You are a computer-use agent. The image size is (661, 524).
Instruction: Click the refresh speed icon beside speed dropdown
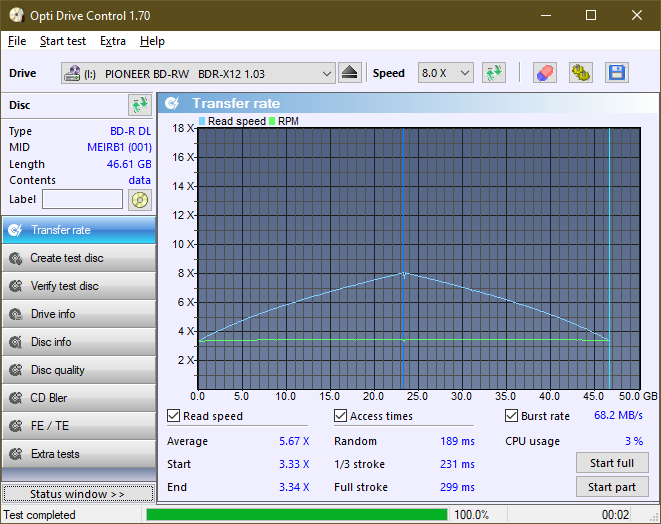493,73
